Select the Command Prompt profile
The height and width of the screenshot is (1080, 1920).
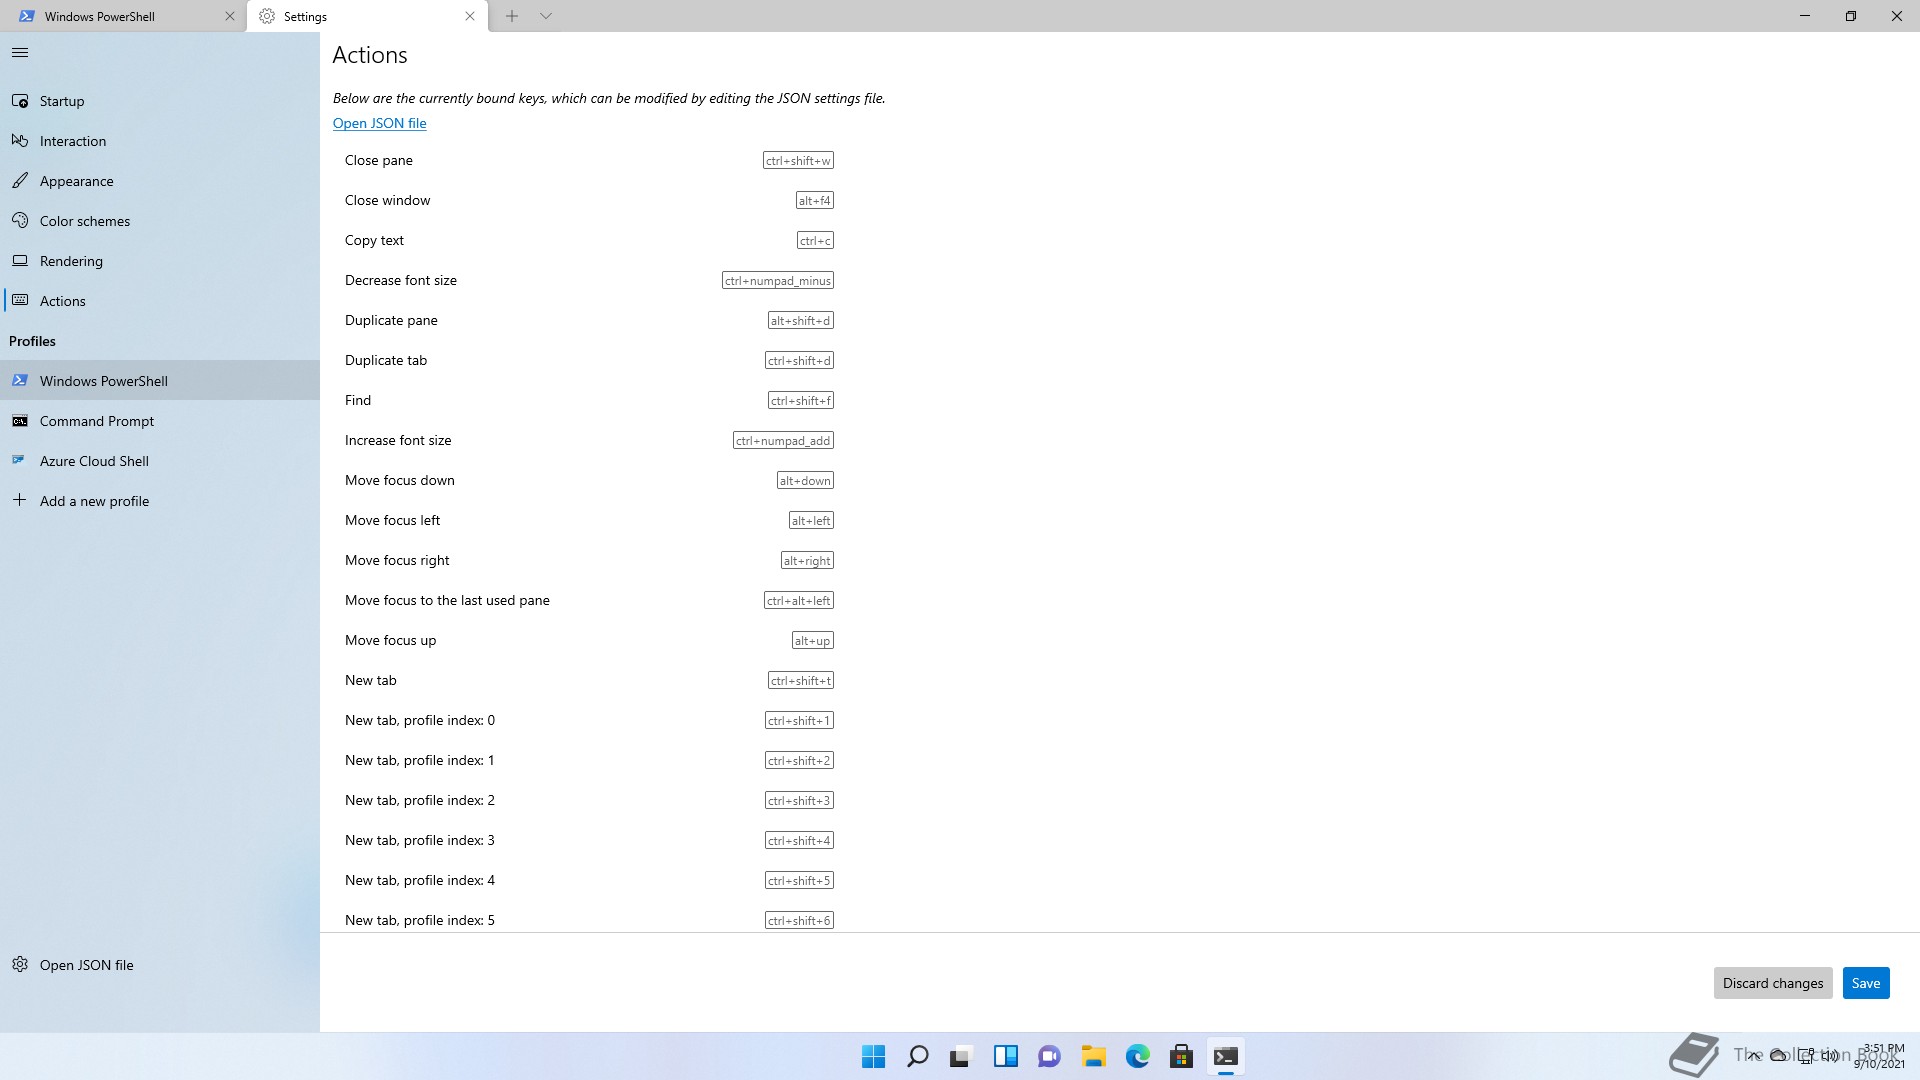tap(97, 421)
